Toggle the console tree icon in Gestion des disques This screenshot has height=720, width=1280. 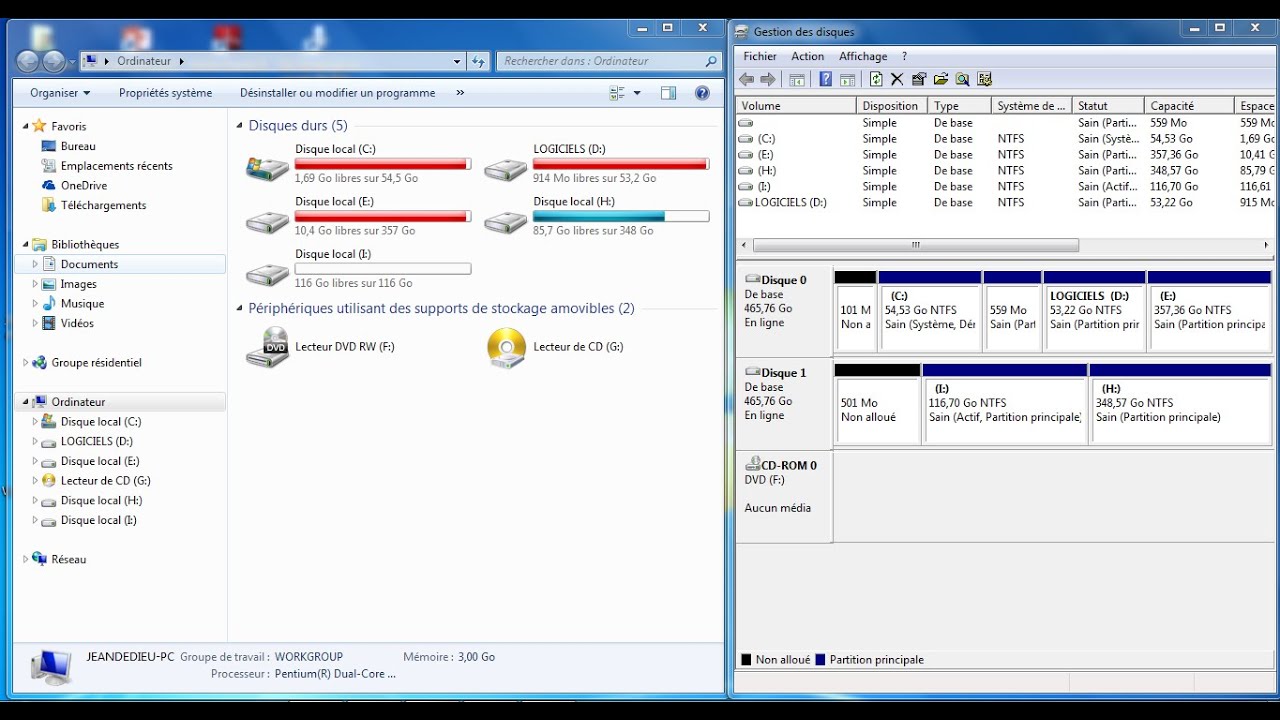coord(797,79)
